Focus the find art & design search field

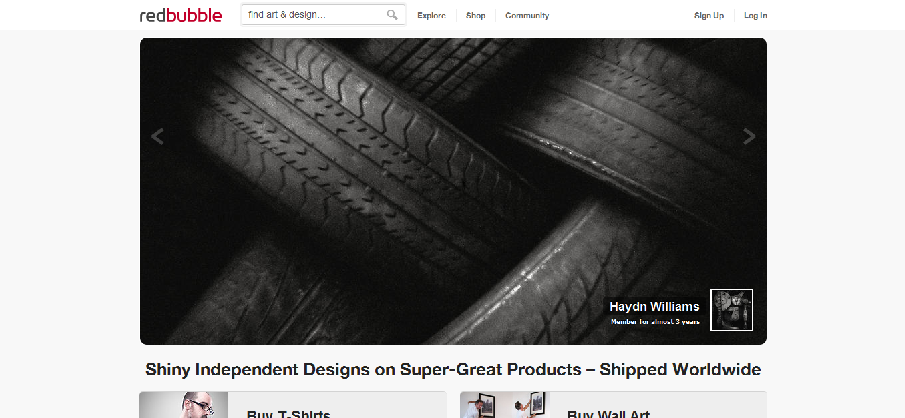click(x=314, y=15)
